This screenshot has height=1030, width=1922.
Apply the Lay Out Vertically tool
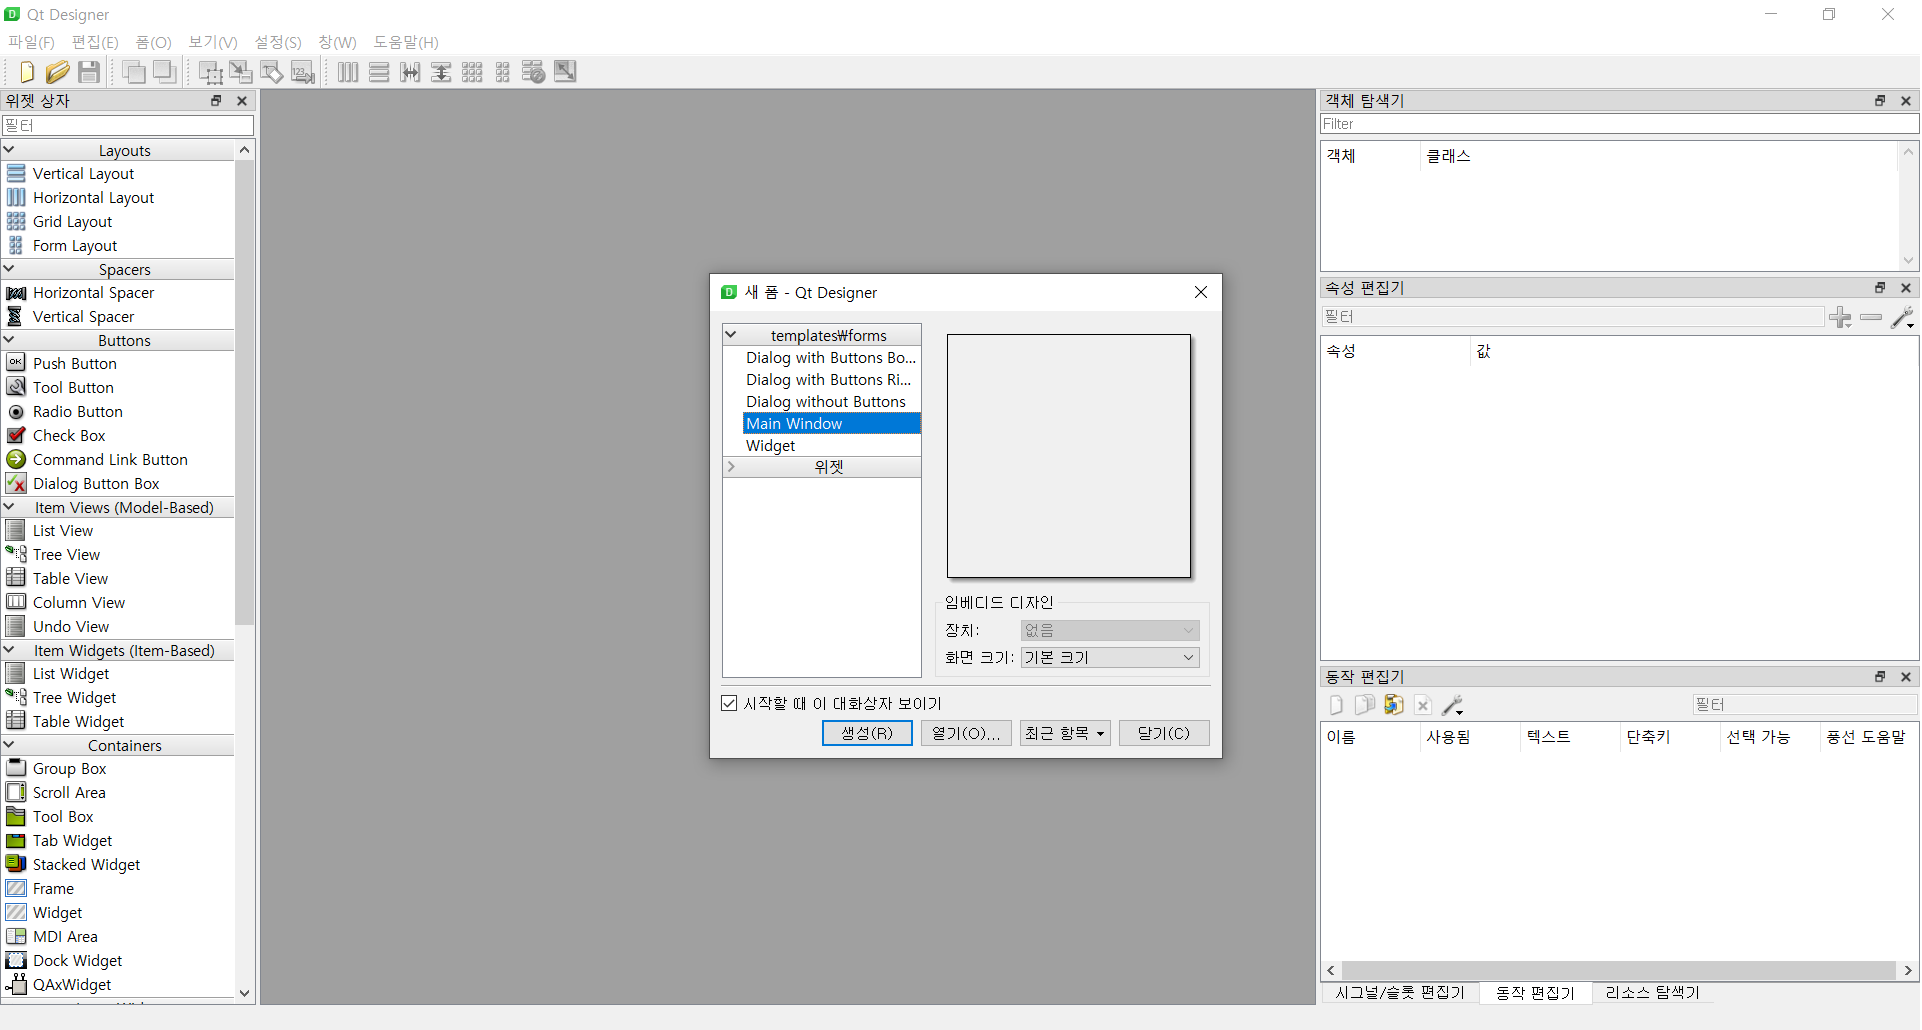click(x=379, y=71)
